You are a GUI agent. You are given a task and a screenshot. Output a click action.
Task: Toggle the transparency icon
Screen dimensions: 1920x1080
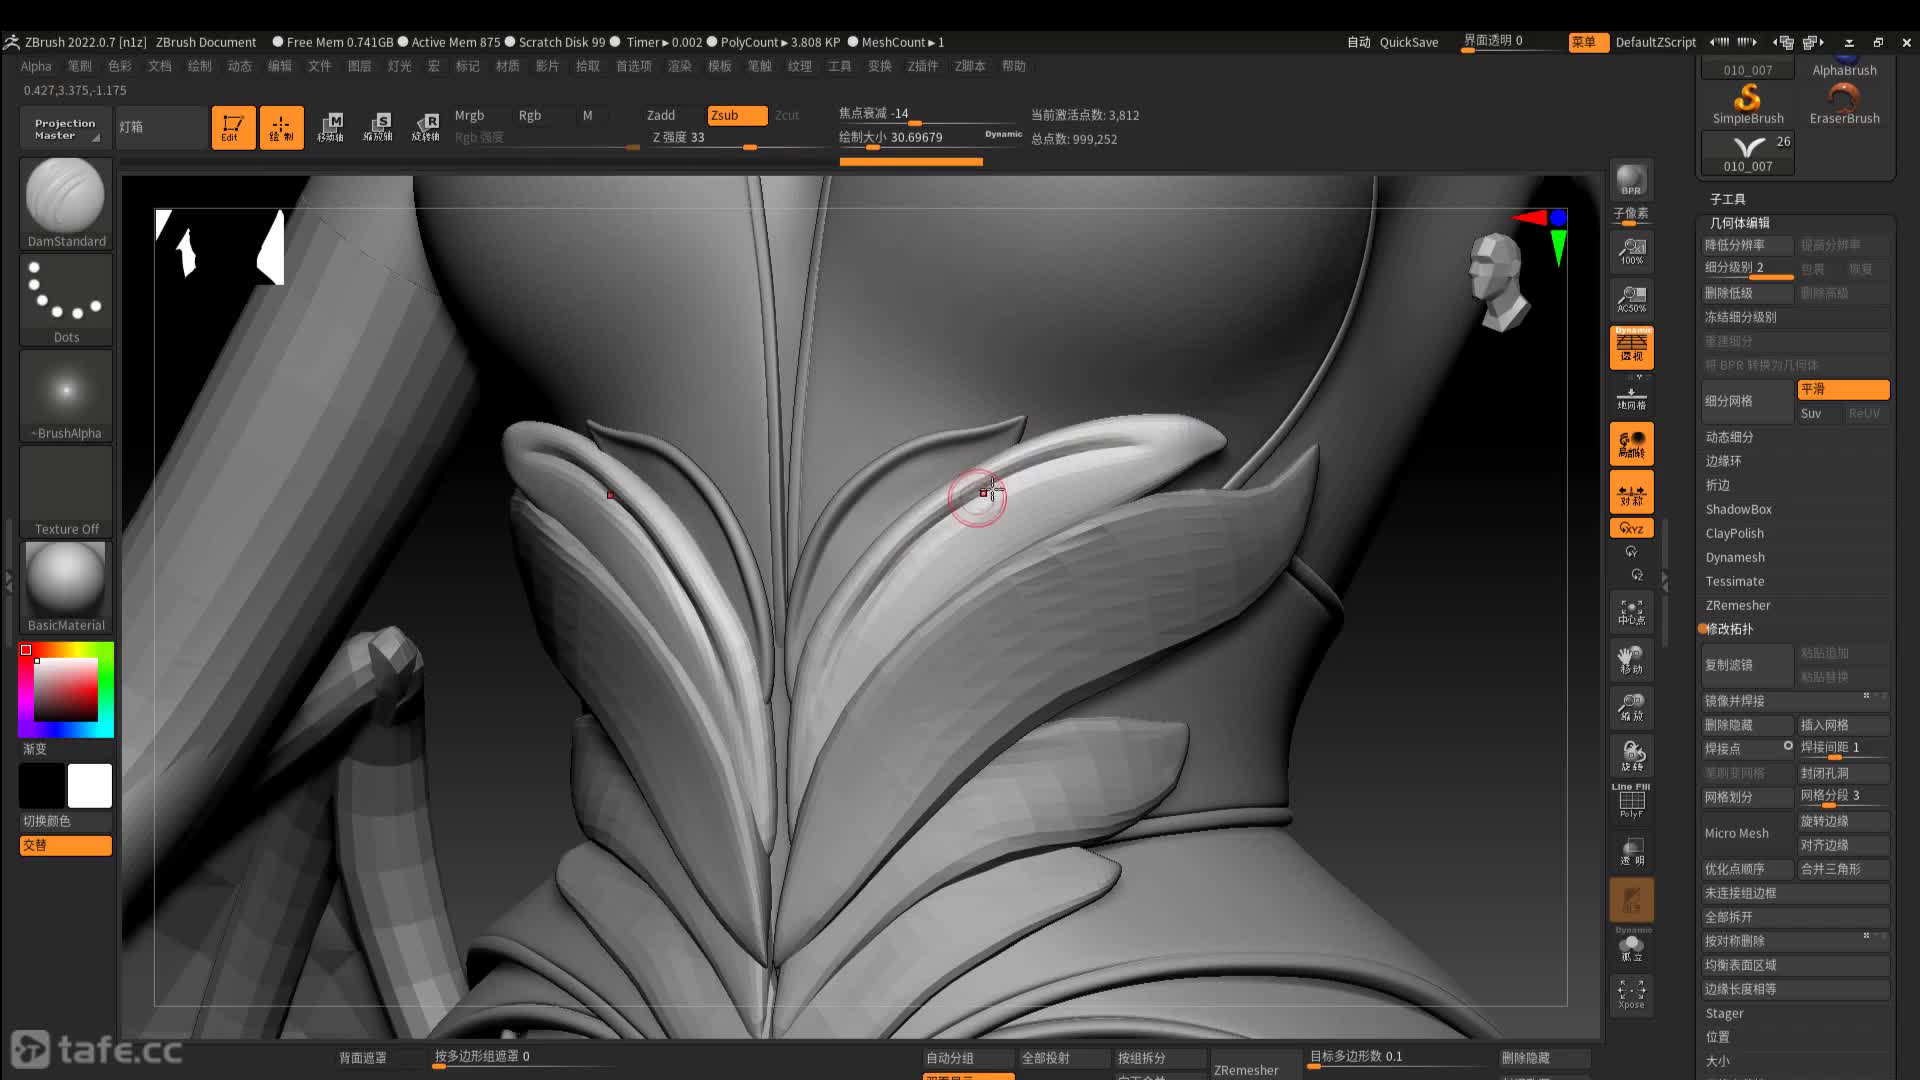tap(1631, 851)
